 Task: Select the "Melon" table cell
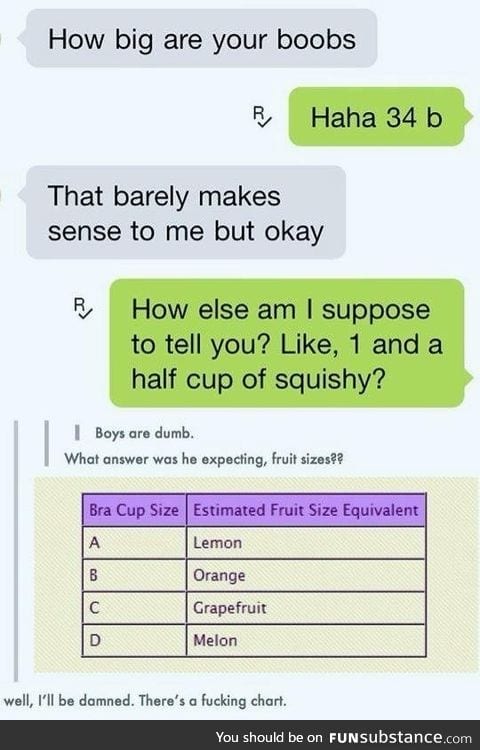pos(306,640)
